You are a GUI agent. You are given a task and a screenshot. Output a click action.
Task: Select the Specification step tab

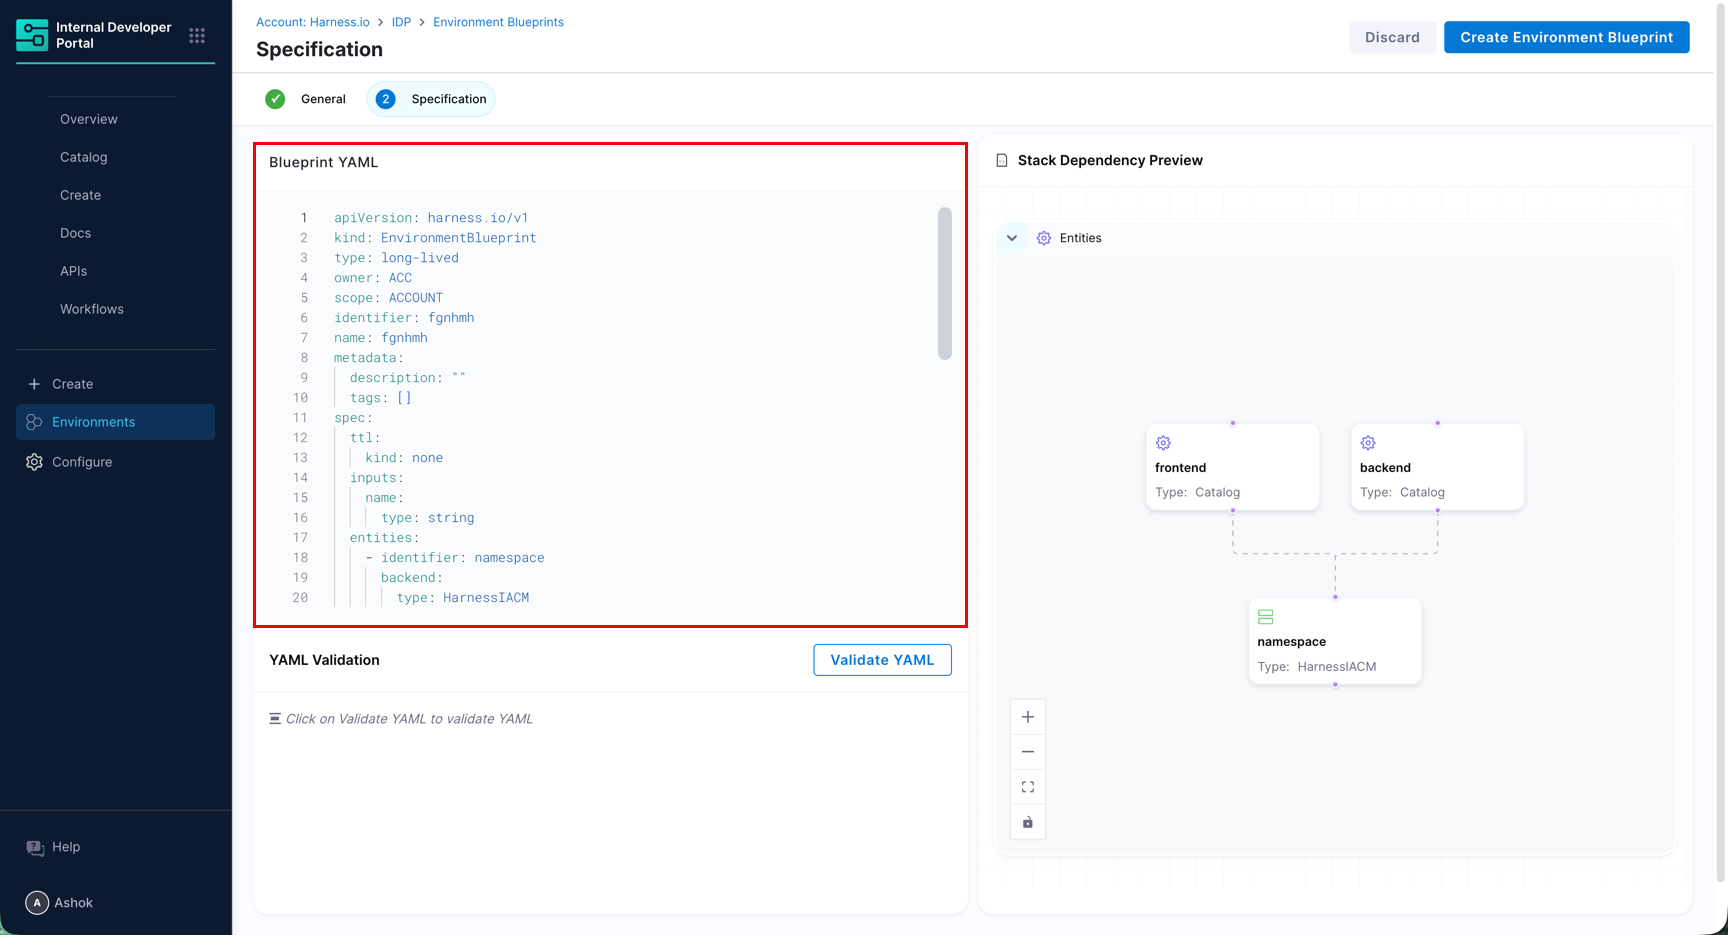point(431,99)
